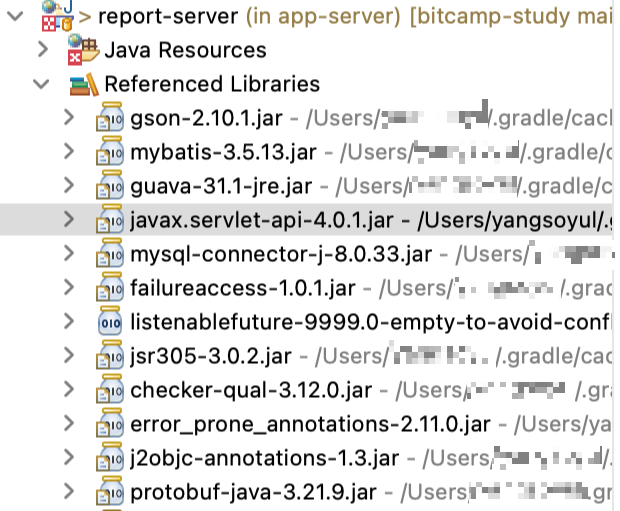620x511 pixels.
Task: Click the j2objc-annotations-1.3.jar jar icon
Action: tap(110, 457)
